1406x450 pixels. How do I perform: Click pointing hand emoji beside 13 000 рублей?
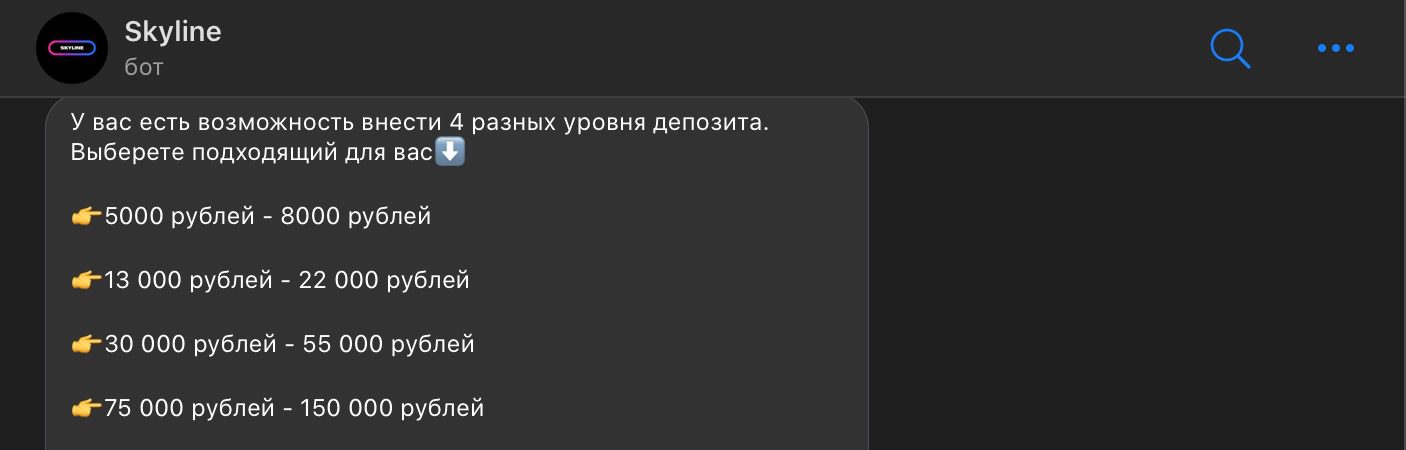87,280
